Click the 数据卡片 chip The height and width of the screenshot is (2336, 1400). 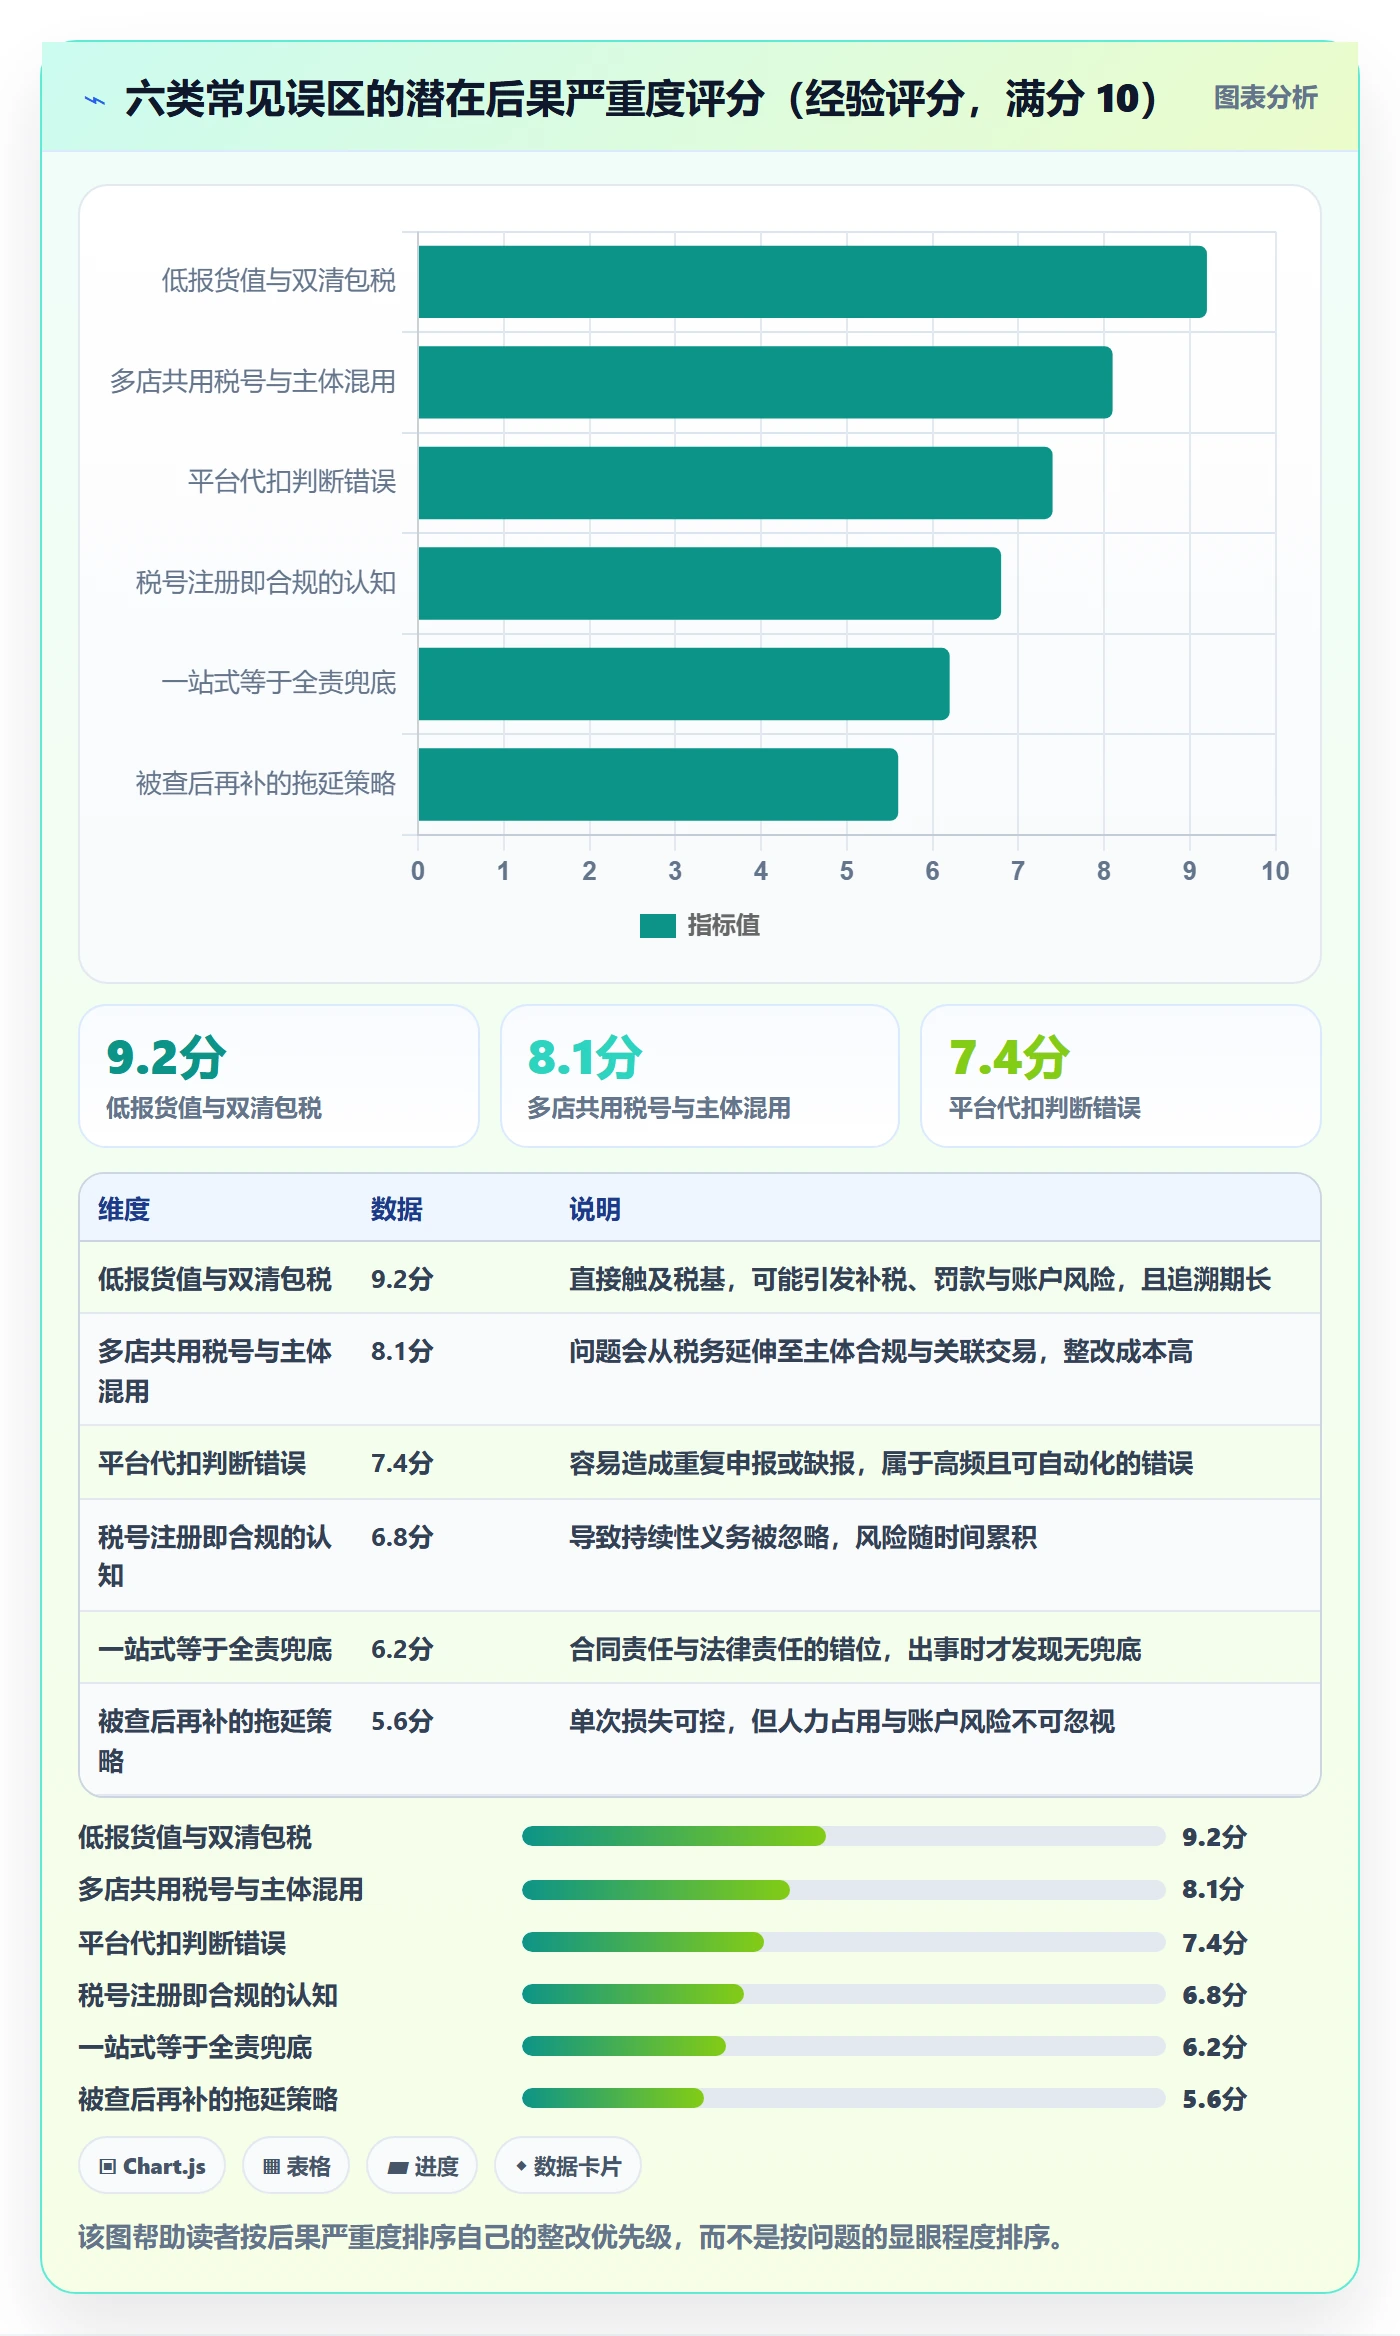click(568, 2166)
